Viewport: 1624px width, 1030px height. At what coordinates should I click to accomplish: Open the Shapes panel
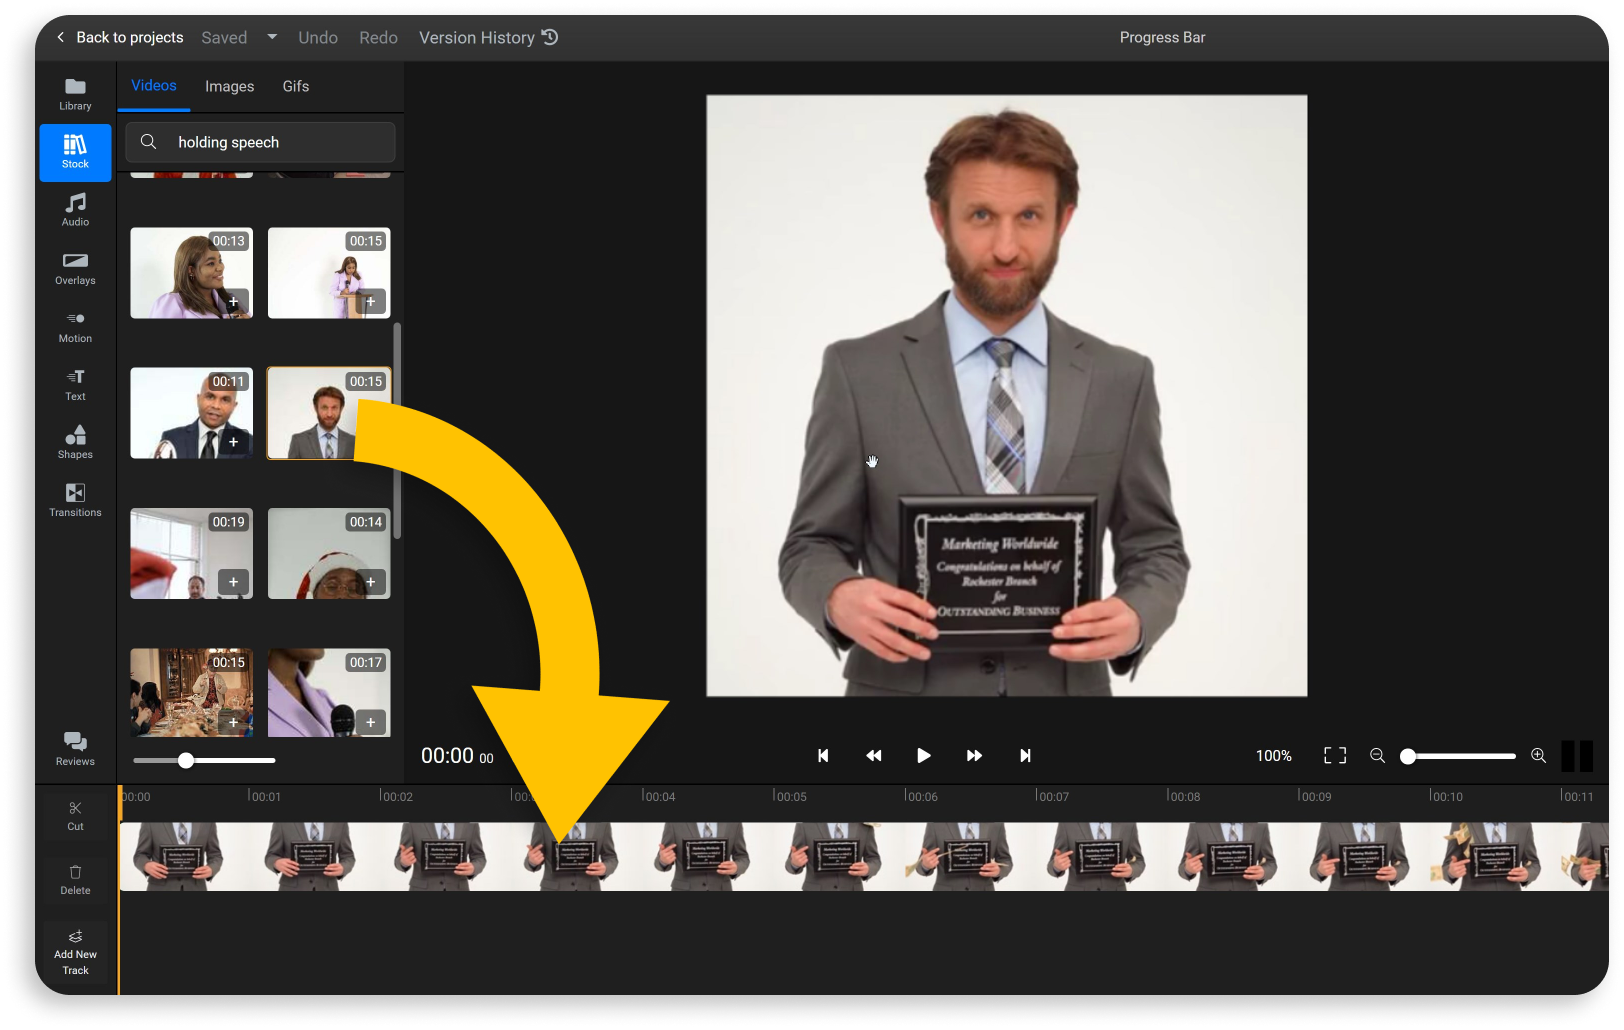75,442
